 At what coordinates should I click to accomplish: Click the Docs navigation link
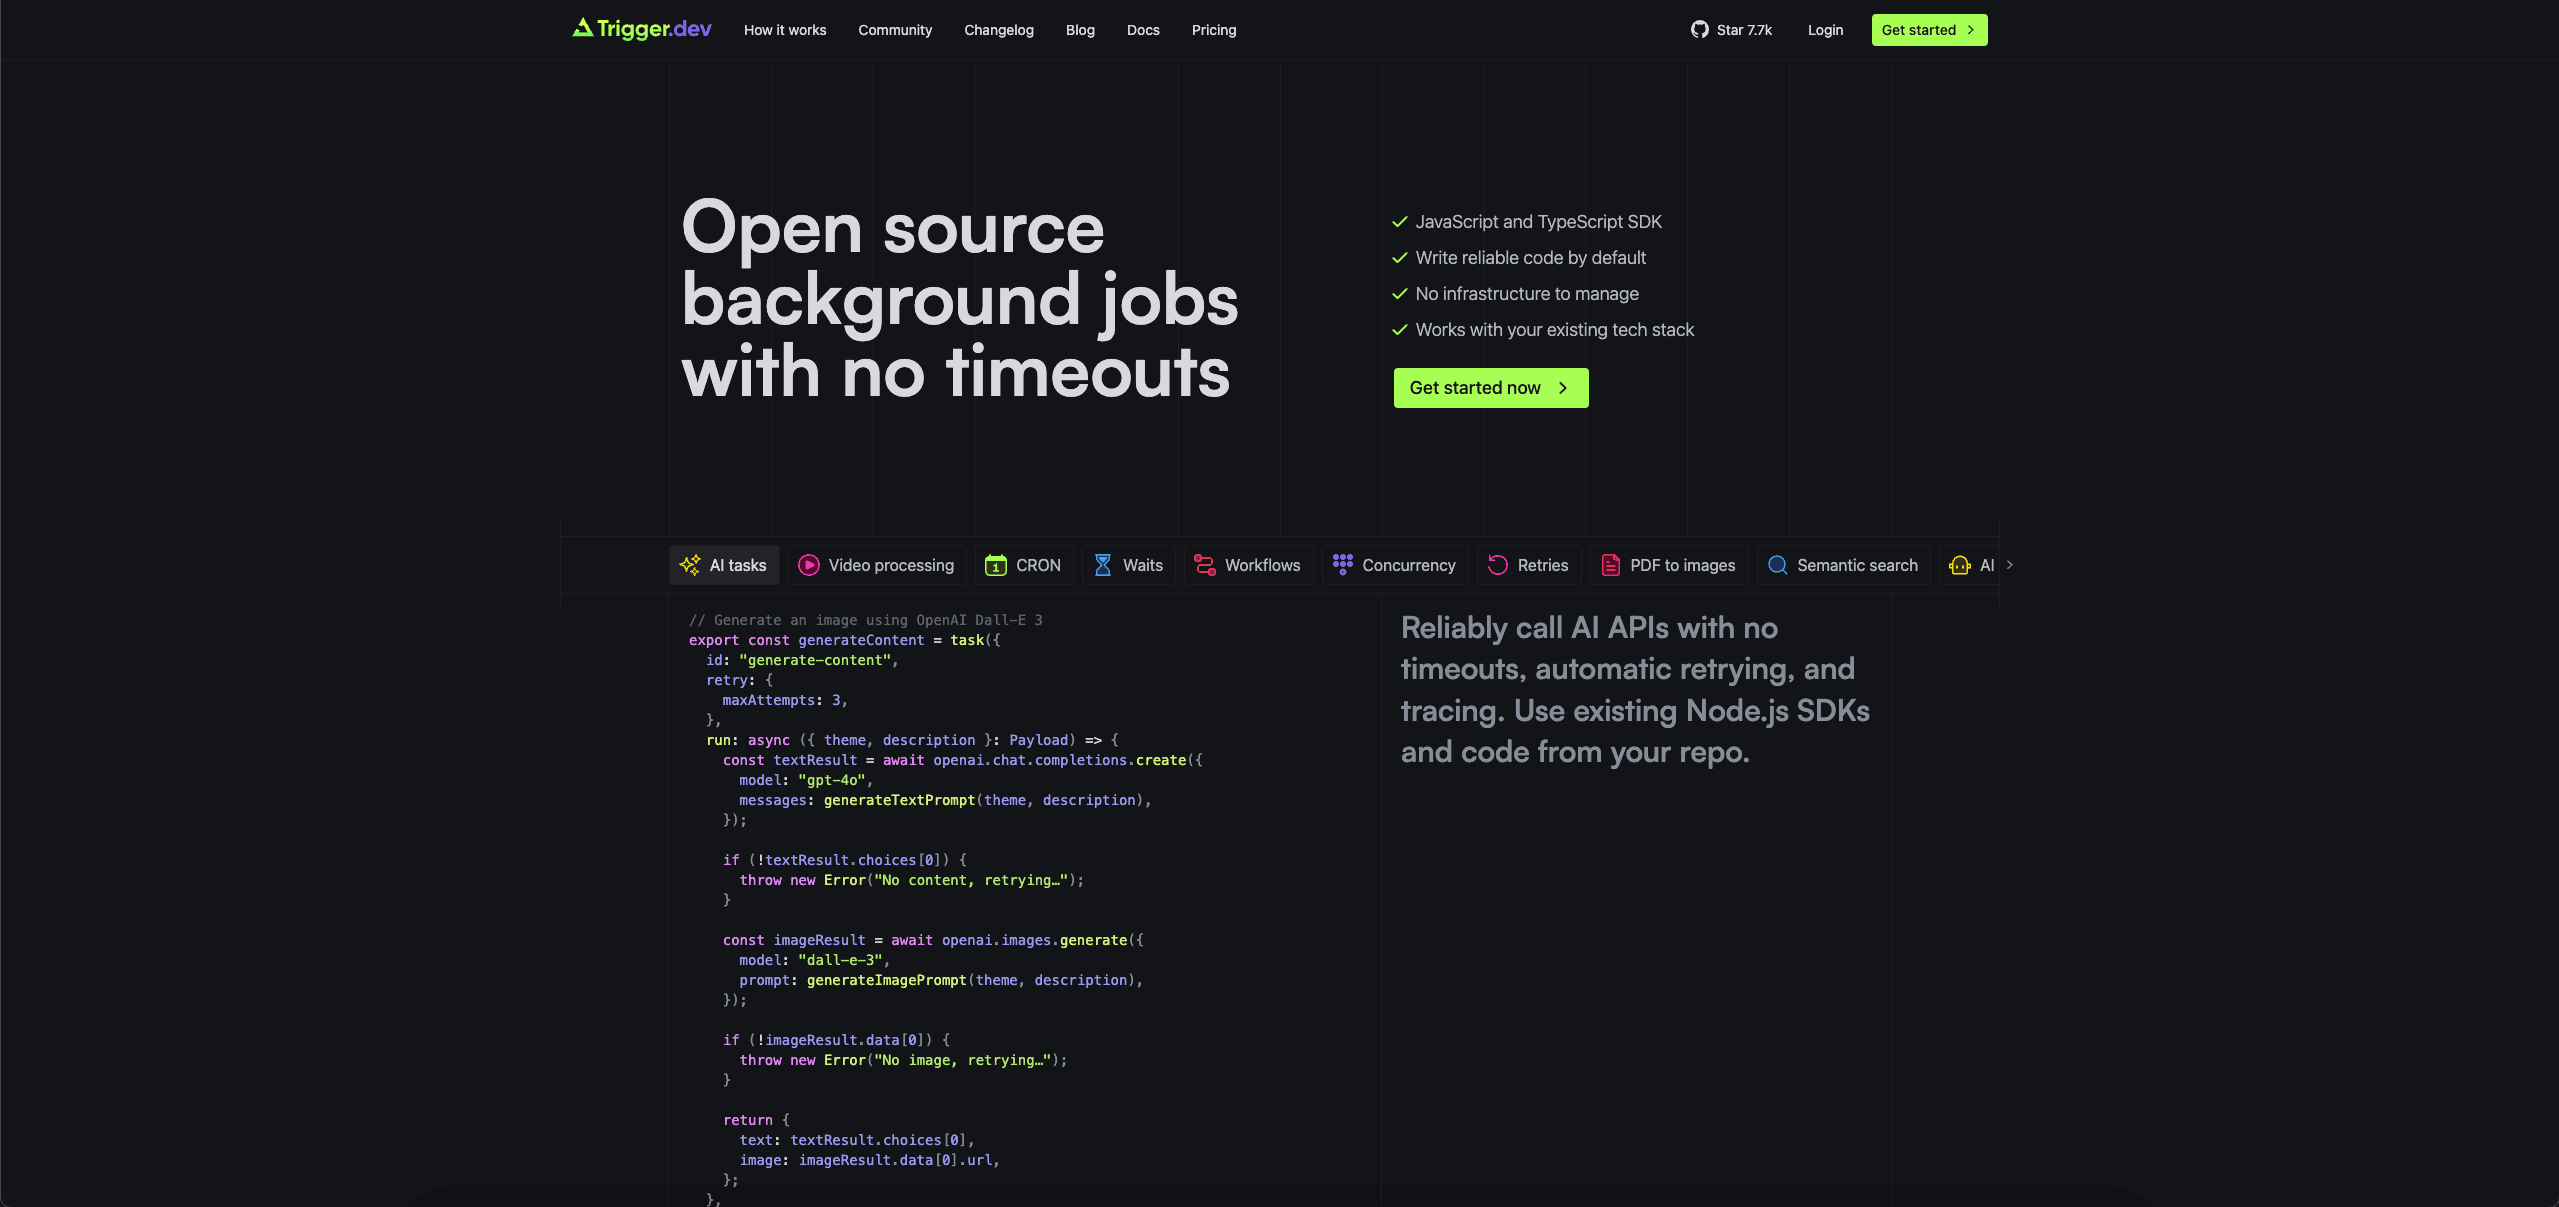tap(1144, 29)
